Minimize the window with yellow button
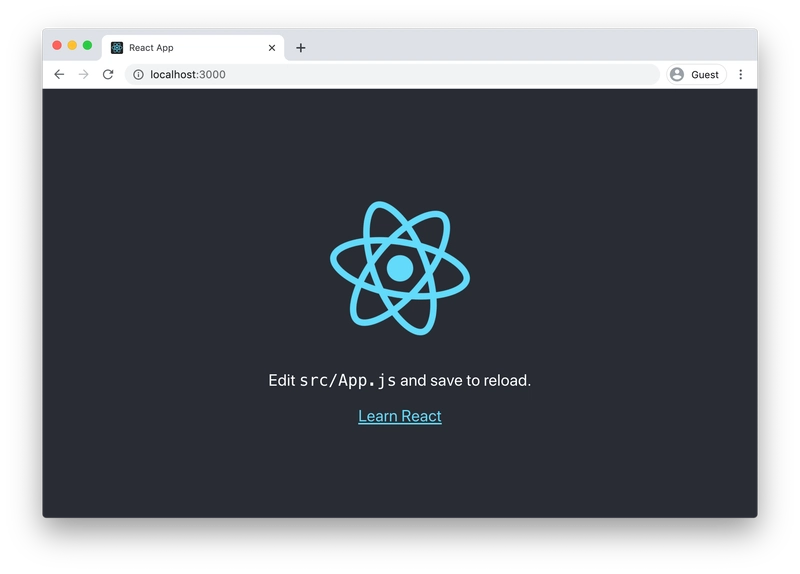Screen dimensions: 800x574 point(72,45)
